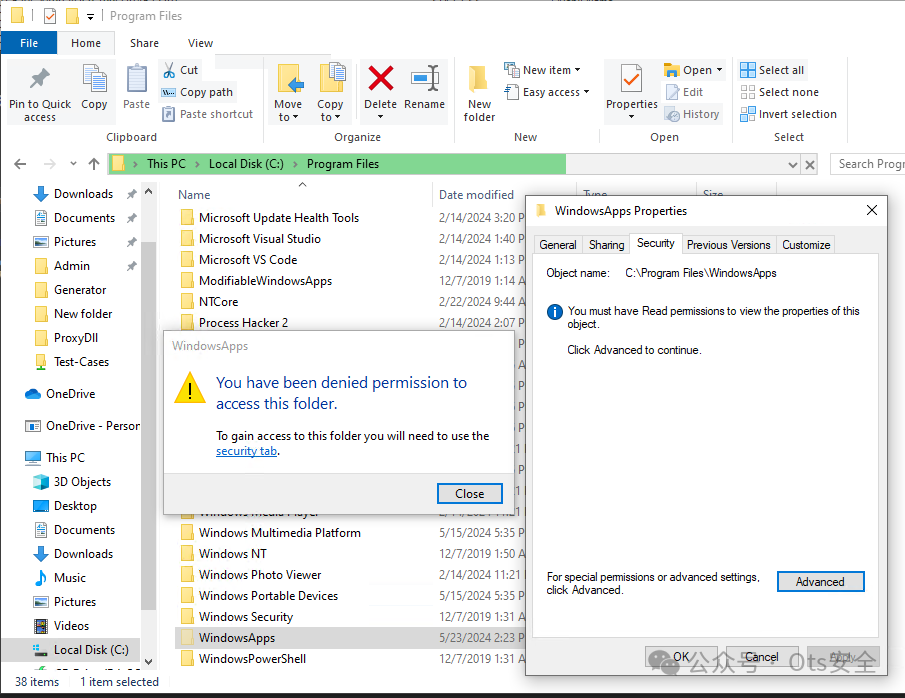Click Local Disk (C:) breadcrumb in address bar
Image resolution: width=905 pixels, height=698 pixels.
coord(246,164)
